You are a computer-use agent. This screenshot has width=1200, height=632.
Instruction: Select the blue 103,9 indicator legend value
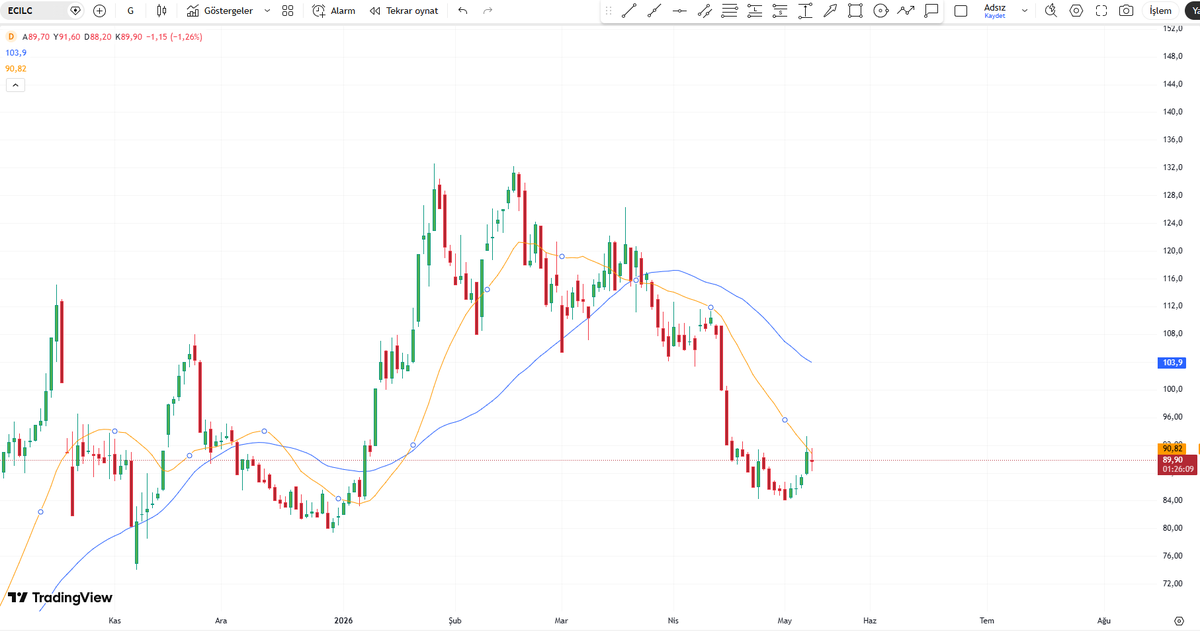pos(15,52)
